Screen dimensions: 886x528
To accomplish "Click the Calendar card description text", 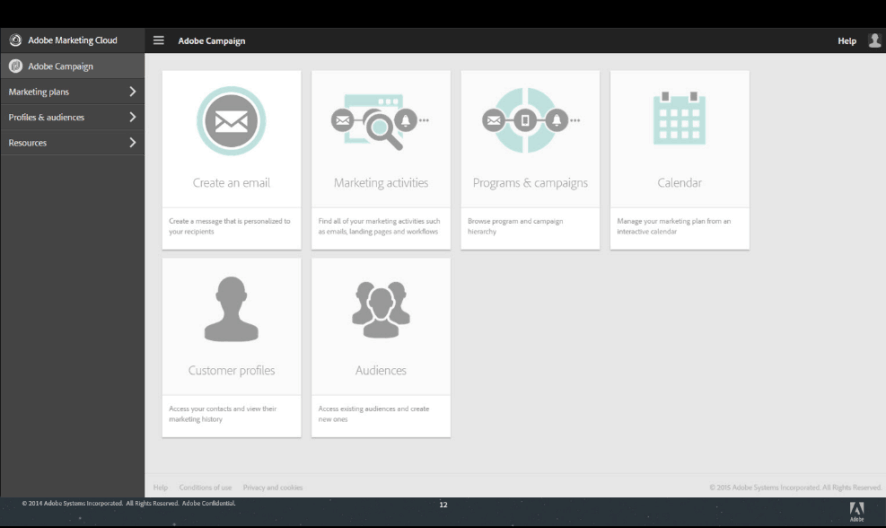I will coord(674,226).
